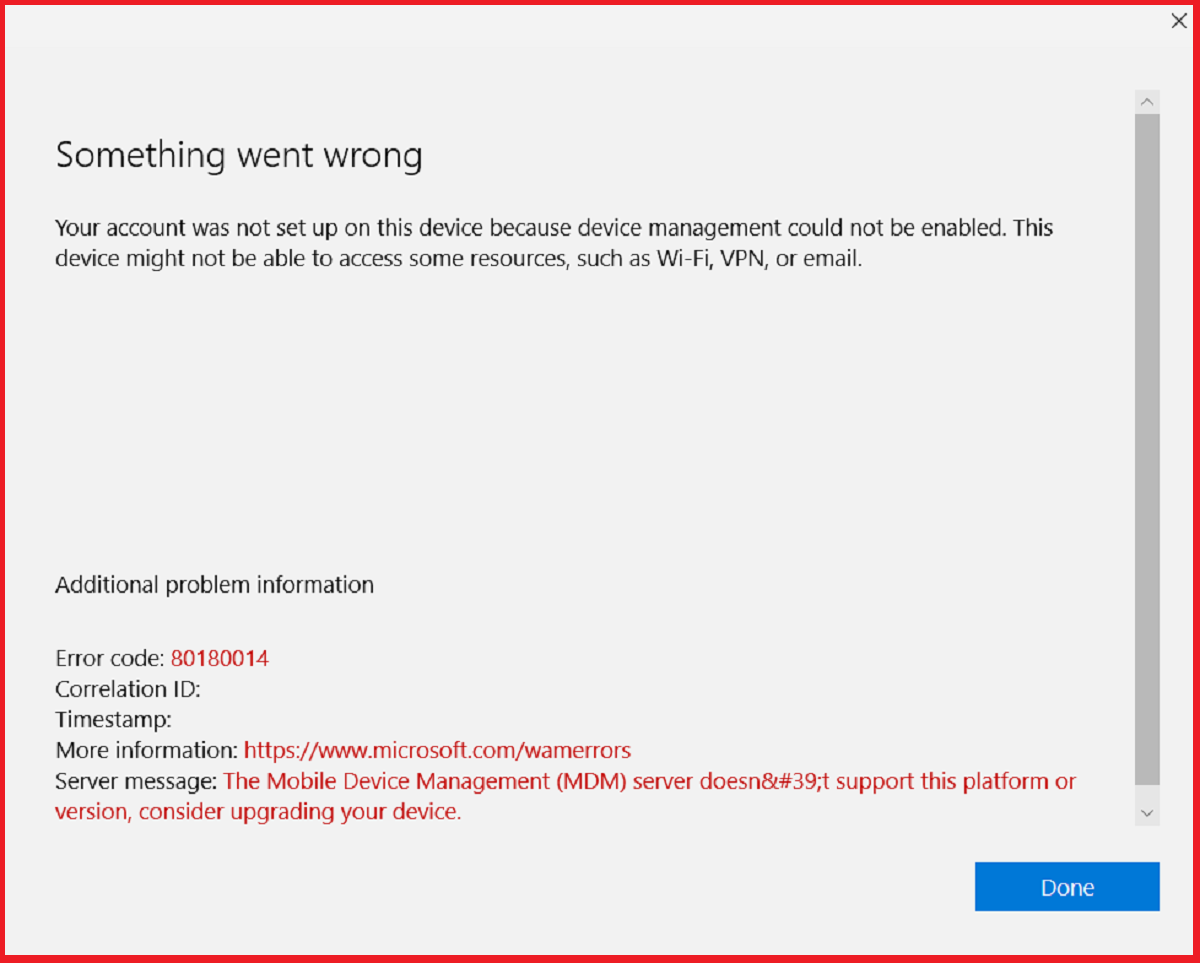Click the 'Server message:' label
This screenshot has width=1200, height=963.
pyautogui.click(x=136, y=781)
